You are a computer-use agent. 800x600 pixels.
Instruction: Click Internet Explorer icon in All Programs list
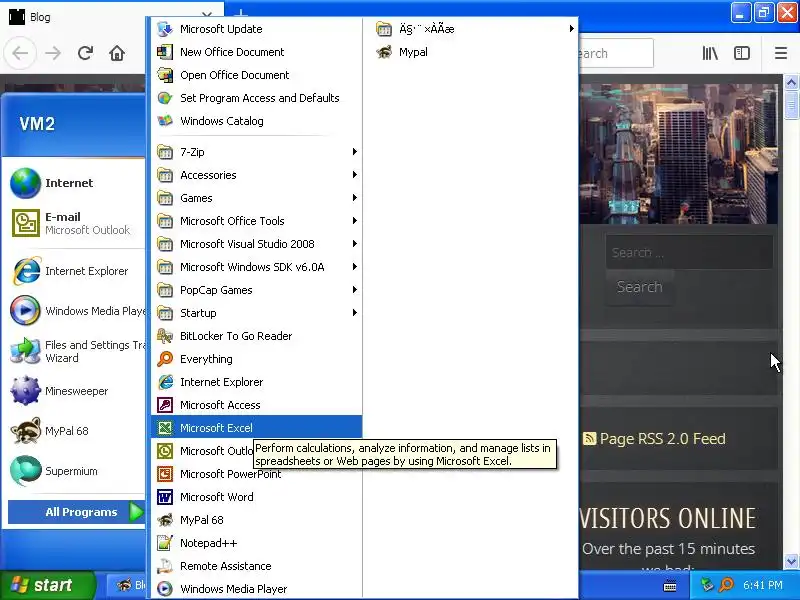165,382
